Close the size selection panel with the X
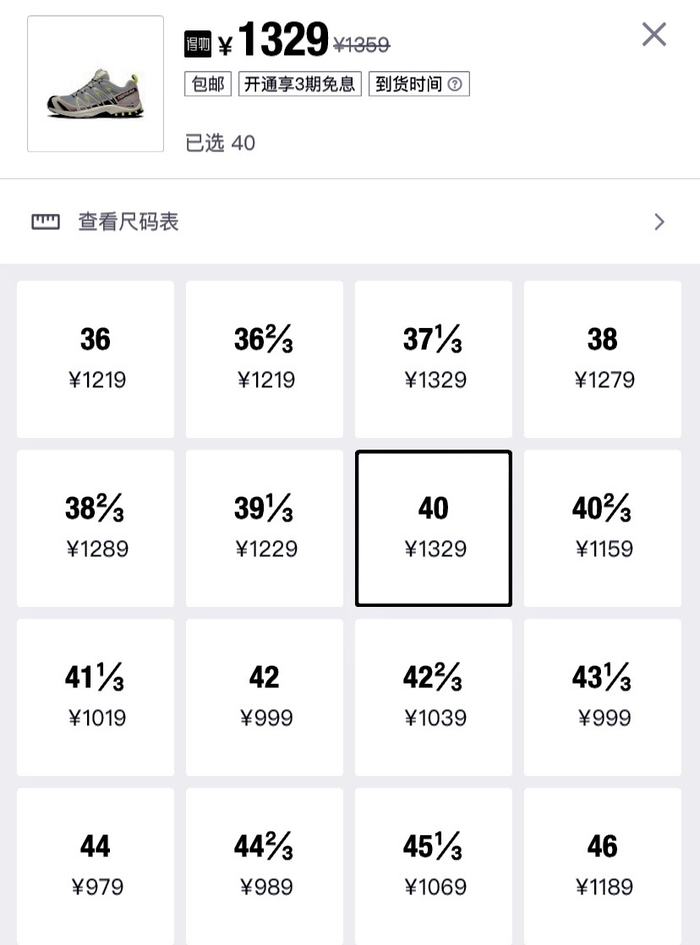 click(654, 34)
